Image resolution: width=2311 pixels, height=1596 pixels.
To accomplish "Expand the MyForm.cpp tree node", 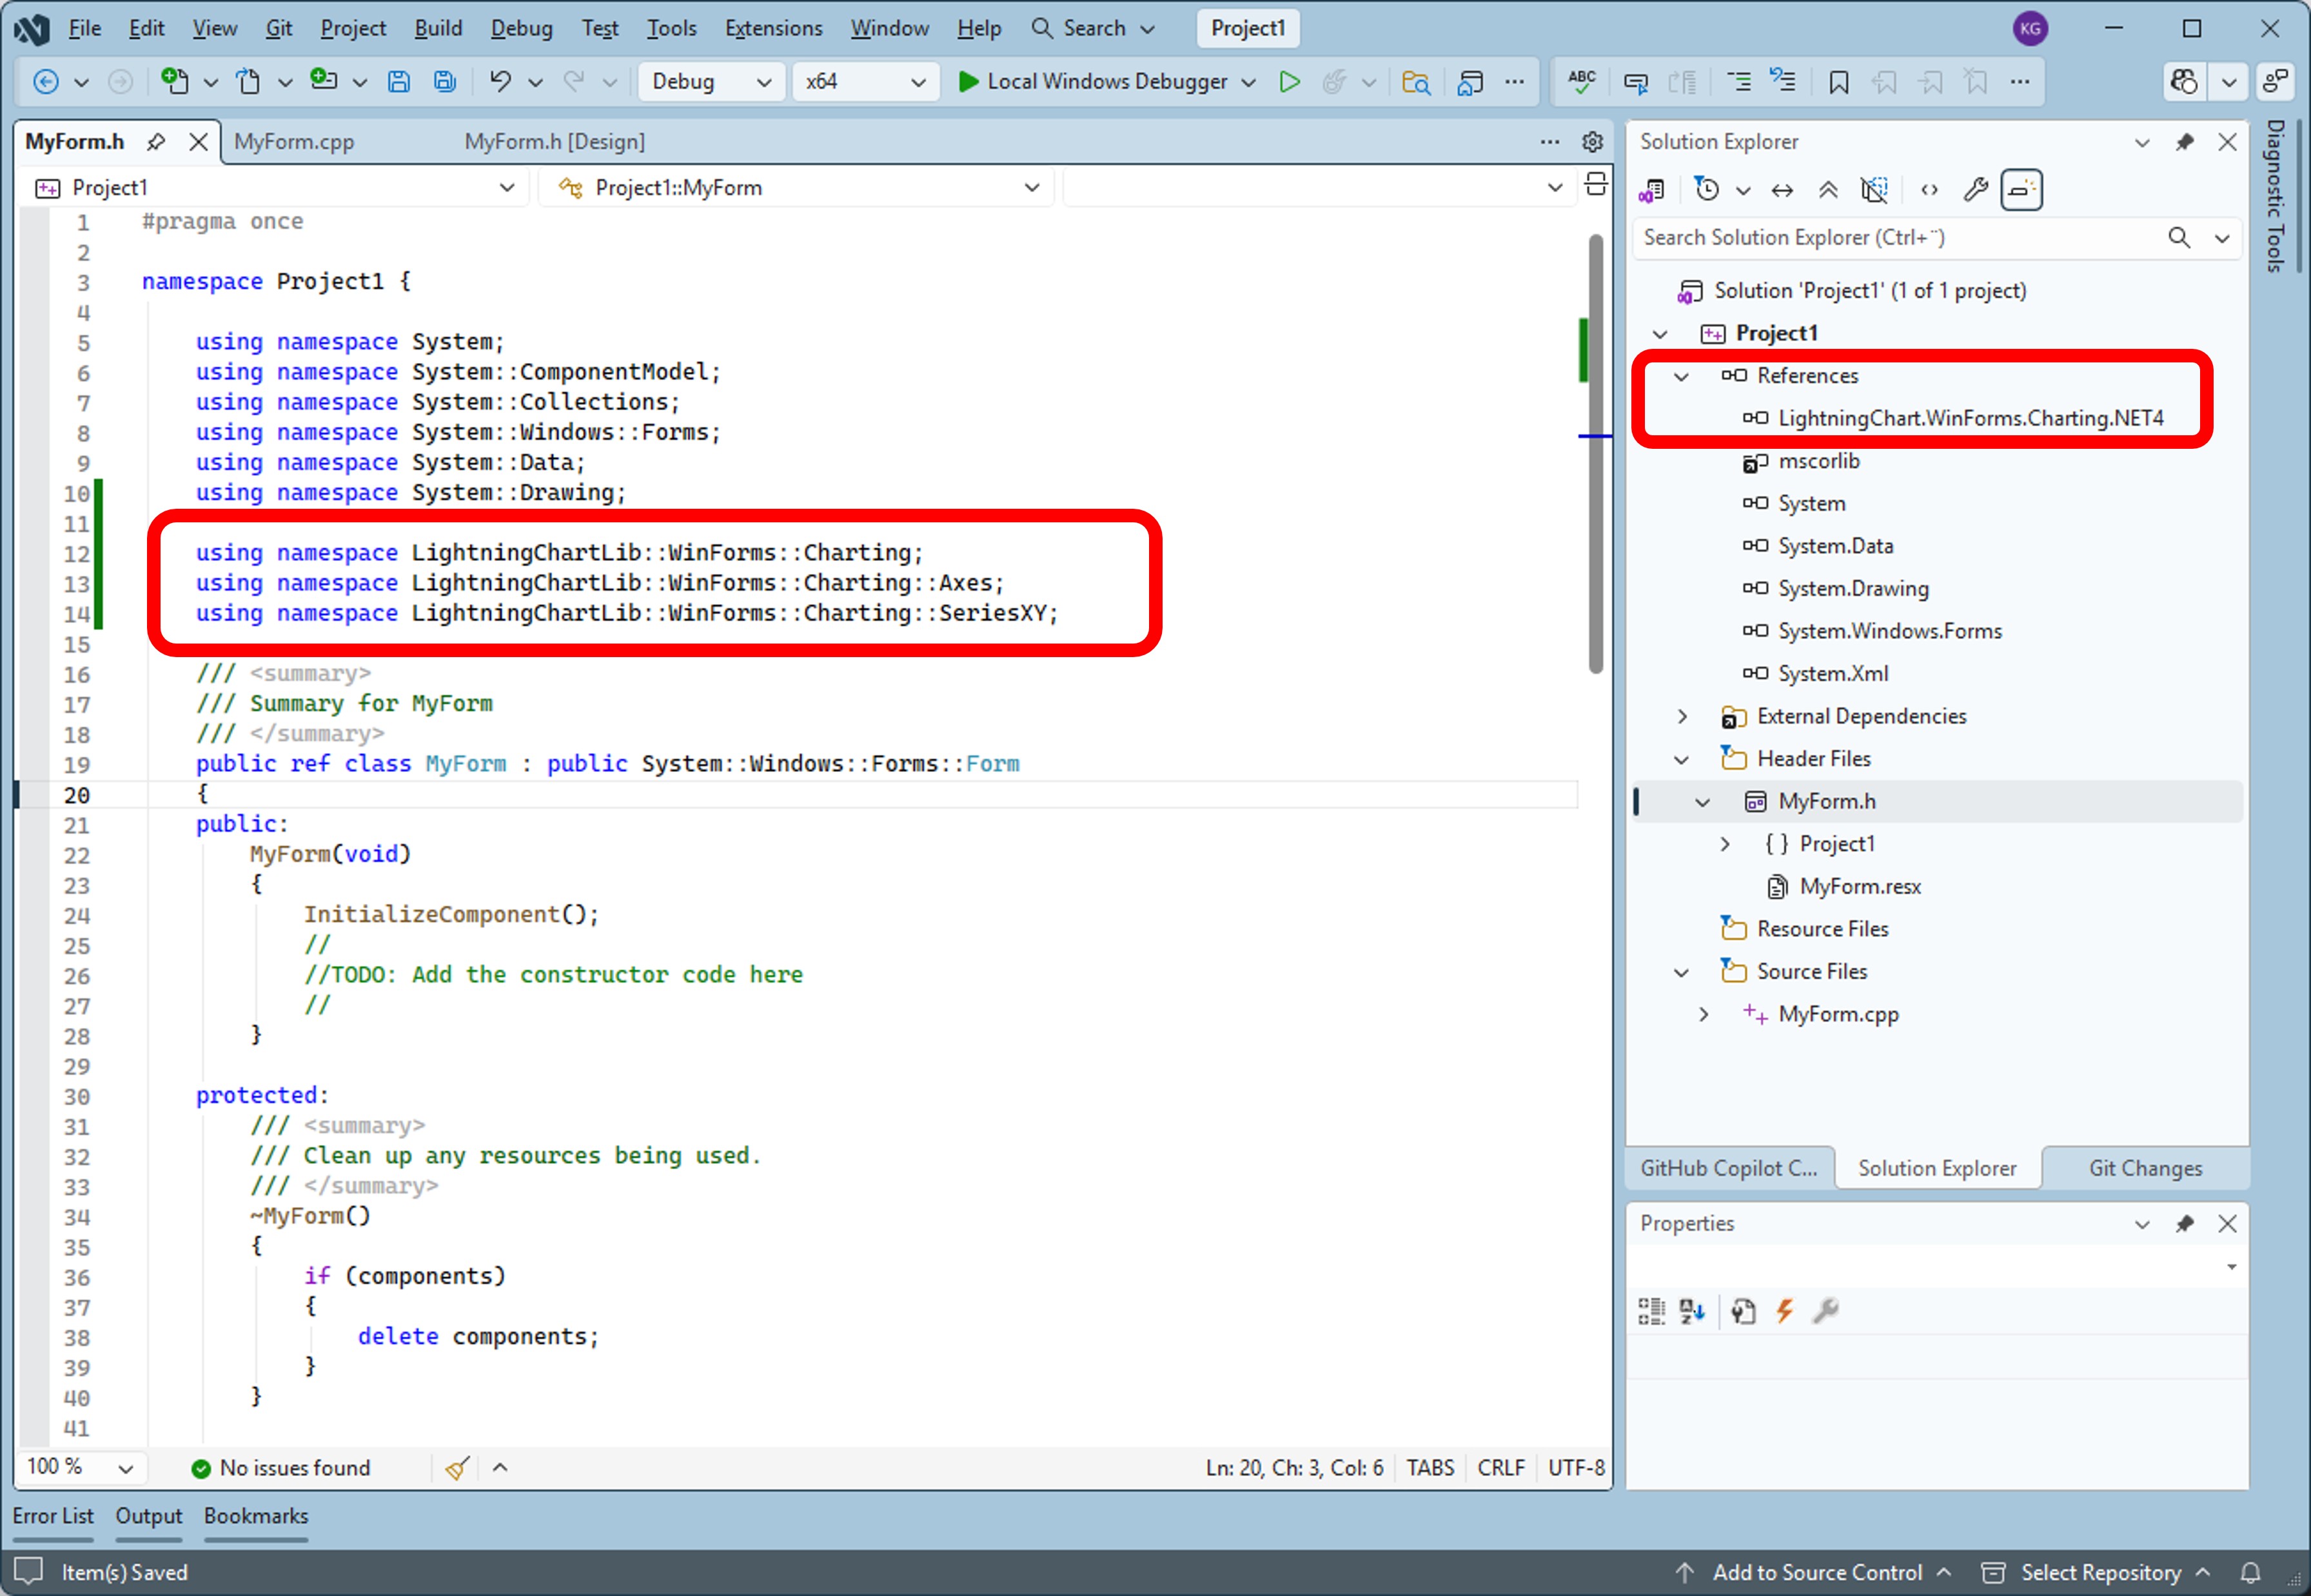I will coord(1704,1015).
